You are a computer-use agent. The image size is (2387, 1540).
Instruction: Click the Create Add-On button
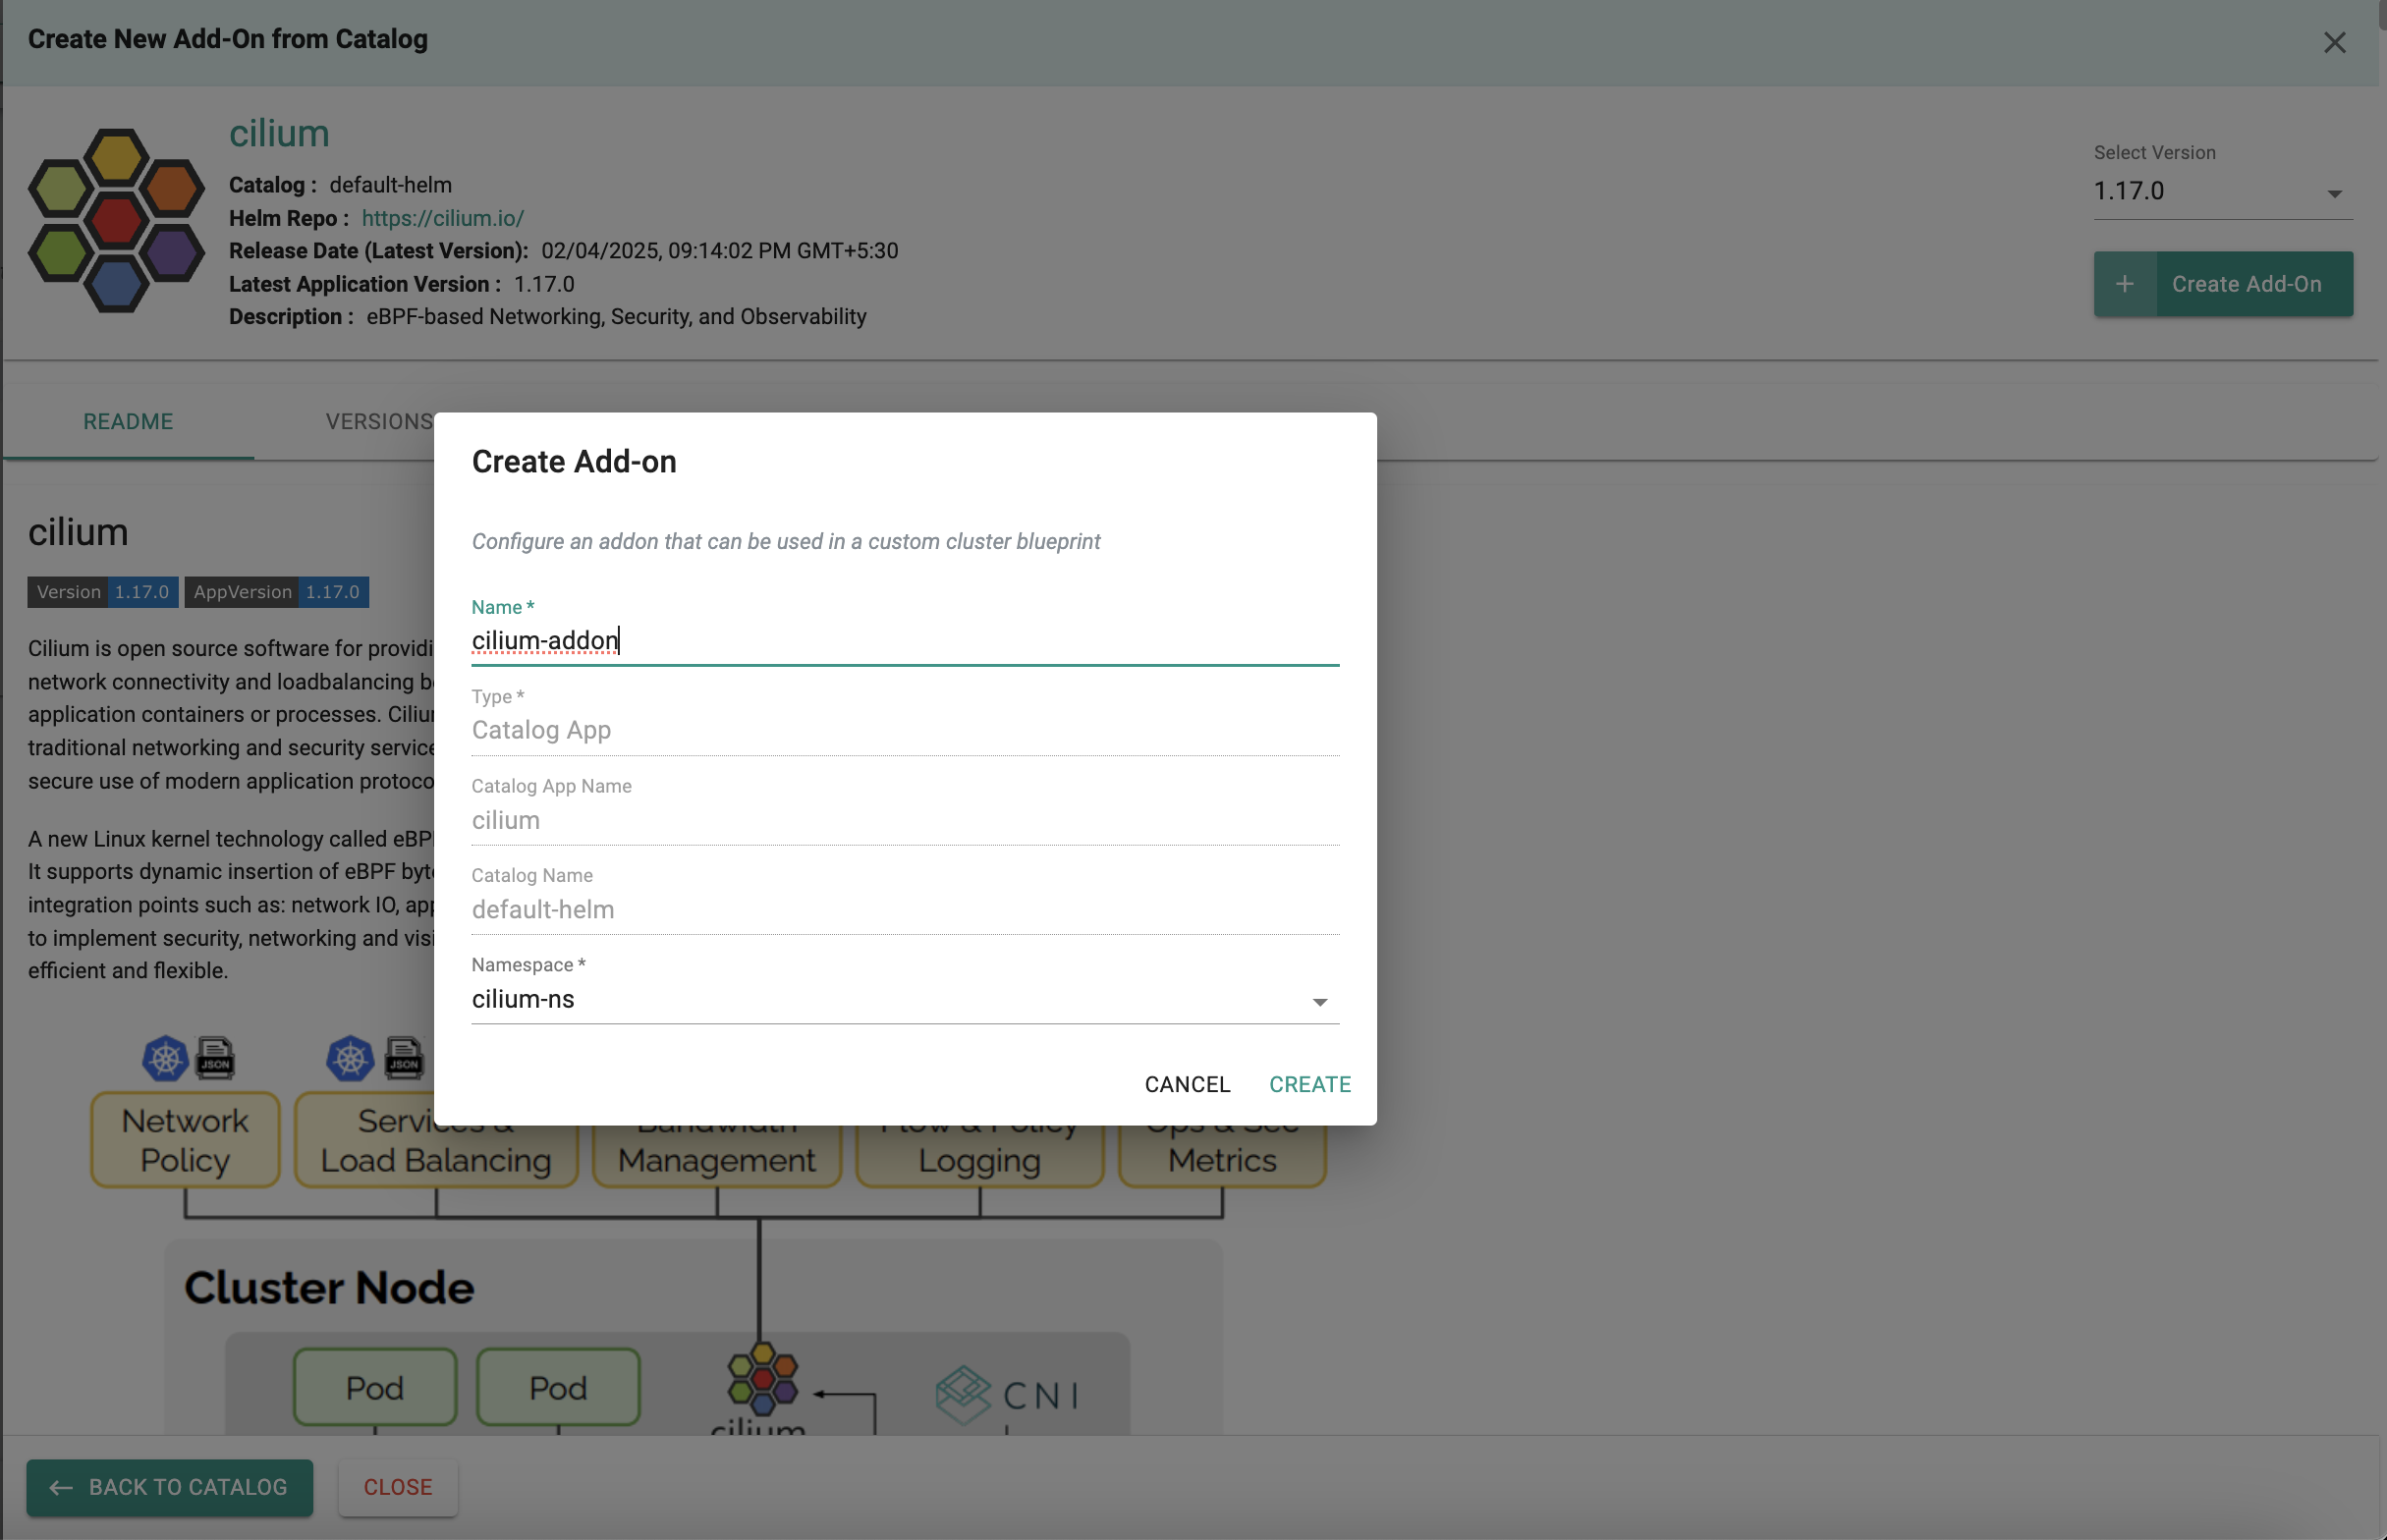(2222, 284)
